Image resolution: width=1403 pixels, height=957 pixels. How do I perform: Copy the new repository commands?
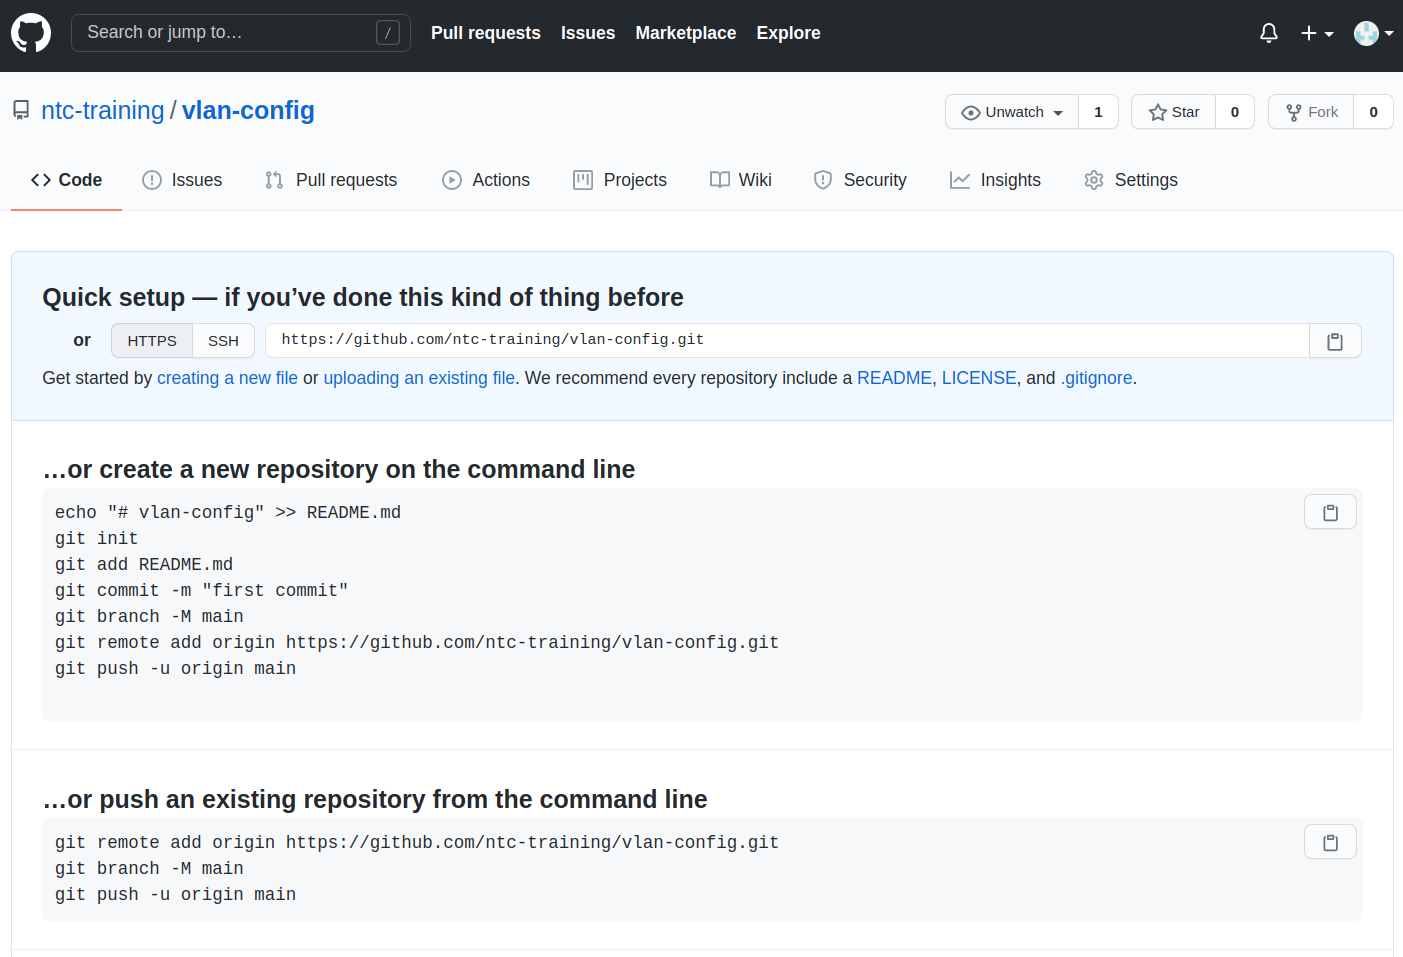point(1329,512)
